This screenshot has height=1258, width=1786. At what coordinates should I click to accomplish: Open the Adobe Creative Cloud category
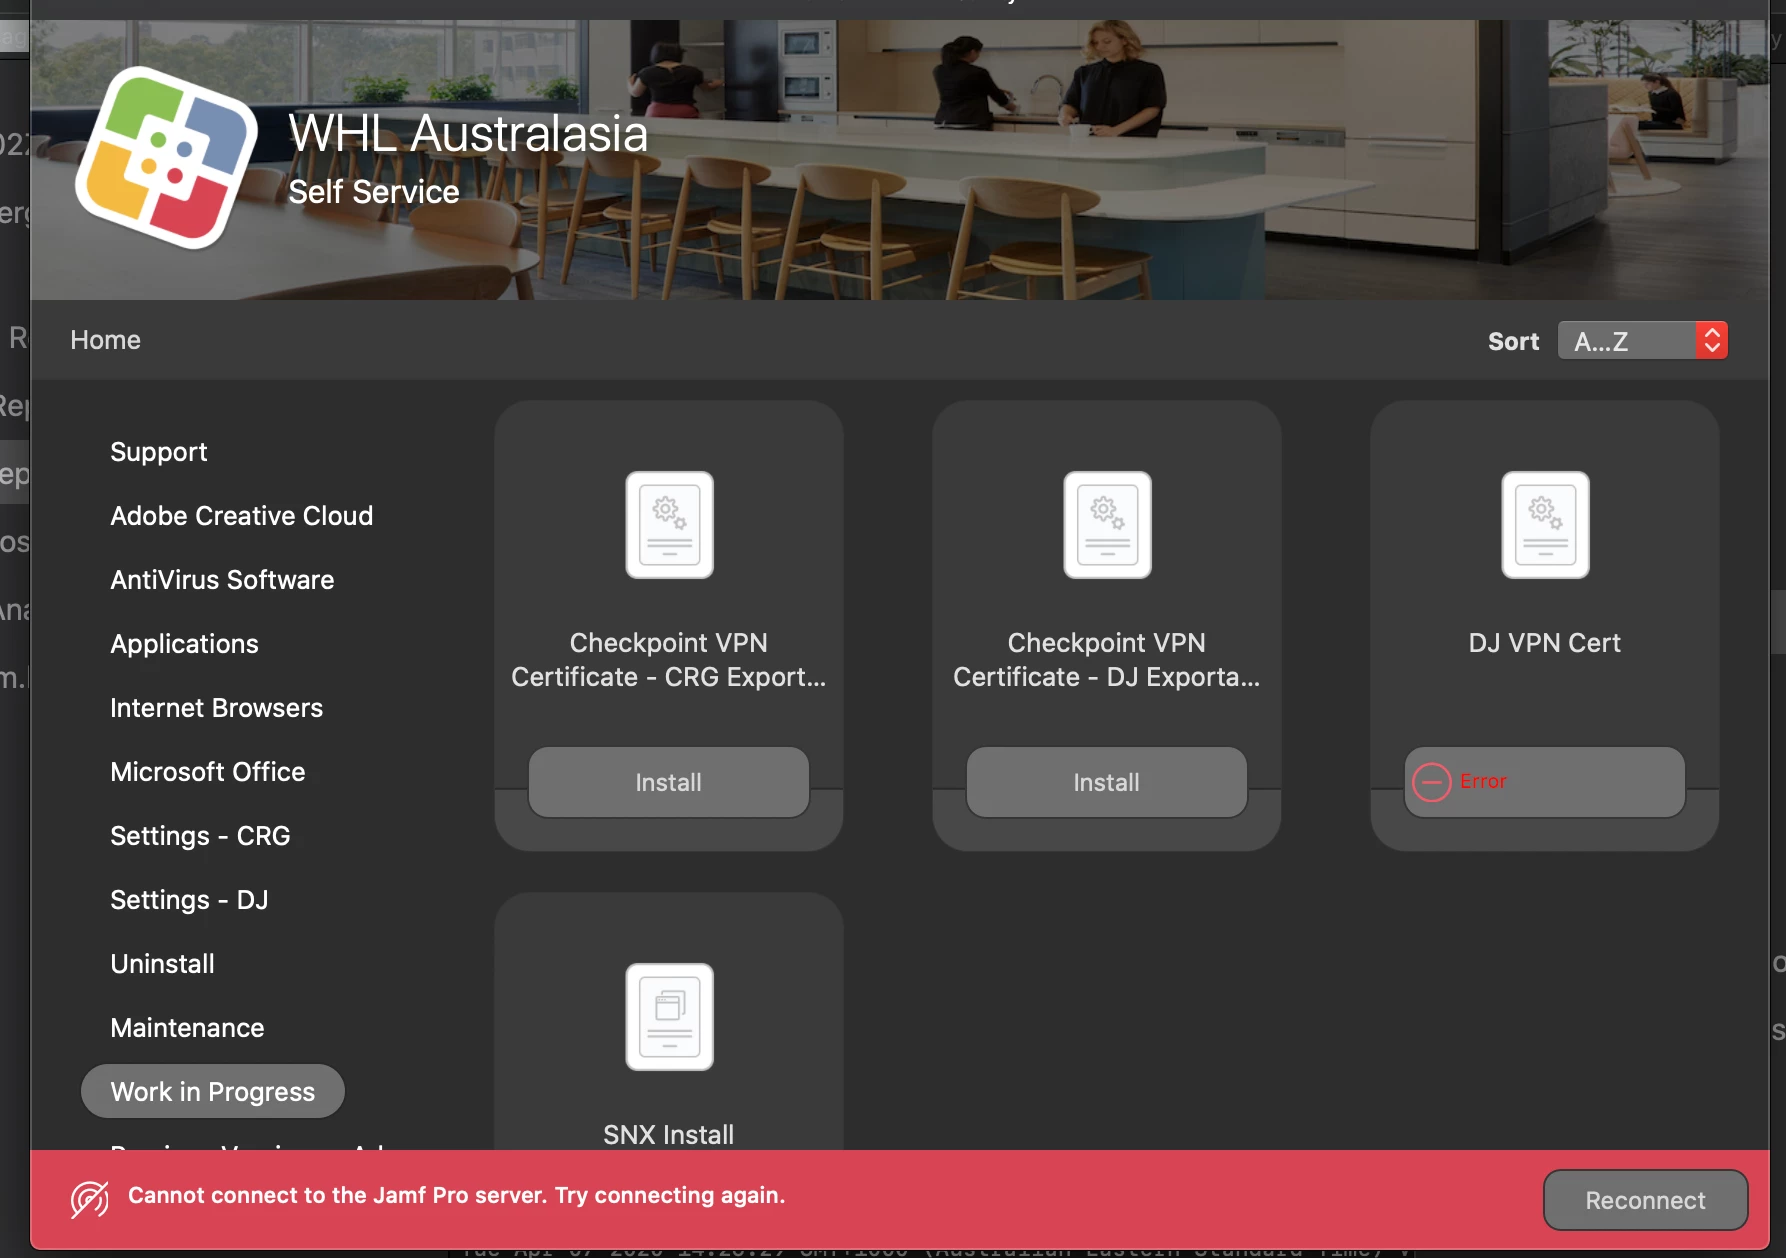241,516
